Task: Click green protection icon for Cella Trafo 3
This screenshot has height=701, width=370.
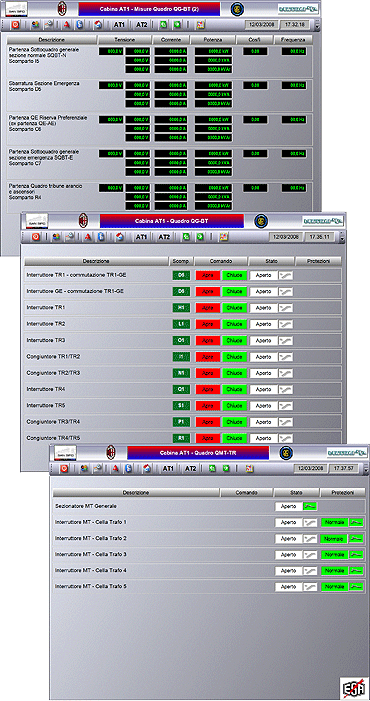Action: click(x=356, y=554)
